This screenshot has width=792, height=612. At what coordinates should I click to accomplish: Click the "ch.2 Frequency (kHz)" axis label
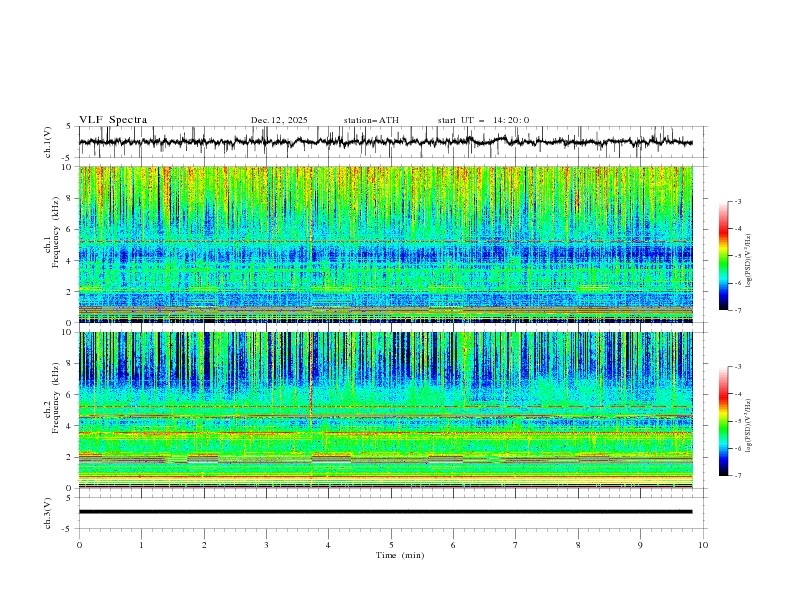click(x=52, y=398)
